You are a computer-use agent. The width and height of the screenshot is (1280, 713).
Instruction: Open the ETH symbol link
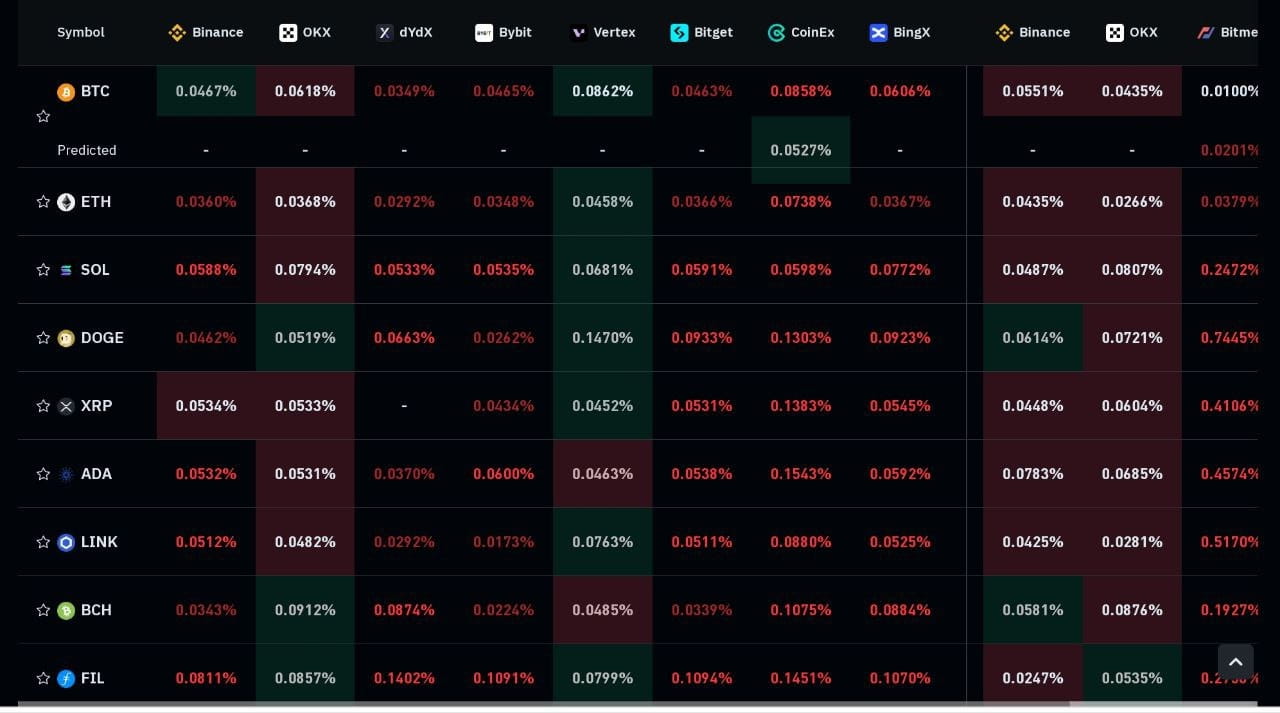click(95, 201)
